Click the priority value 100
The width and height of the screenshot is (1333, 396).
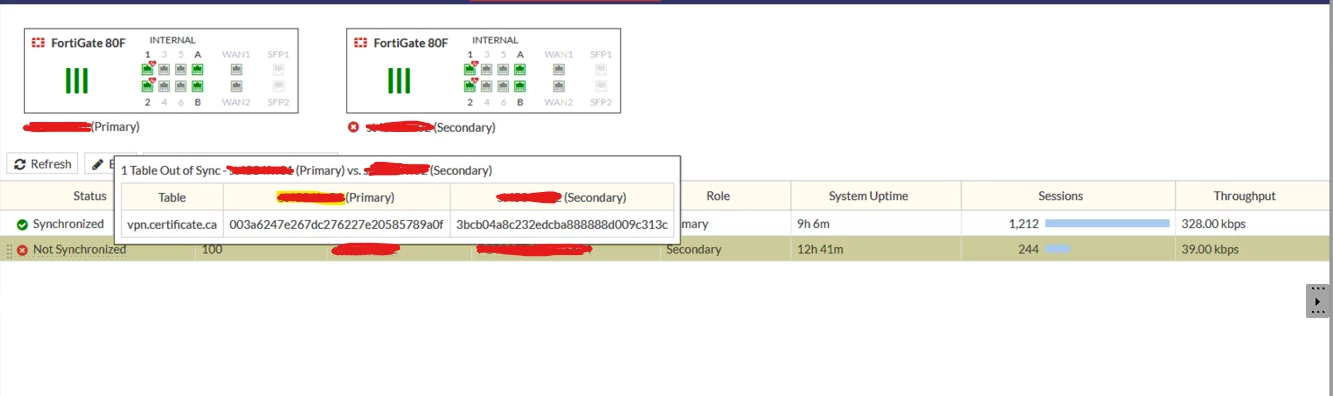212,249
